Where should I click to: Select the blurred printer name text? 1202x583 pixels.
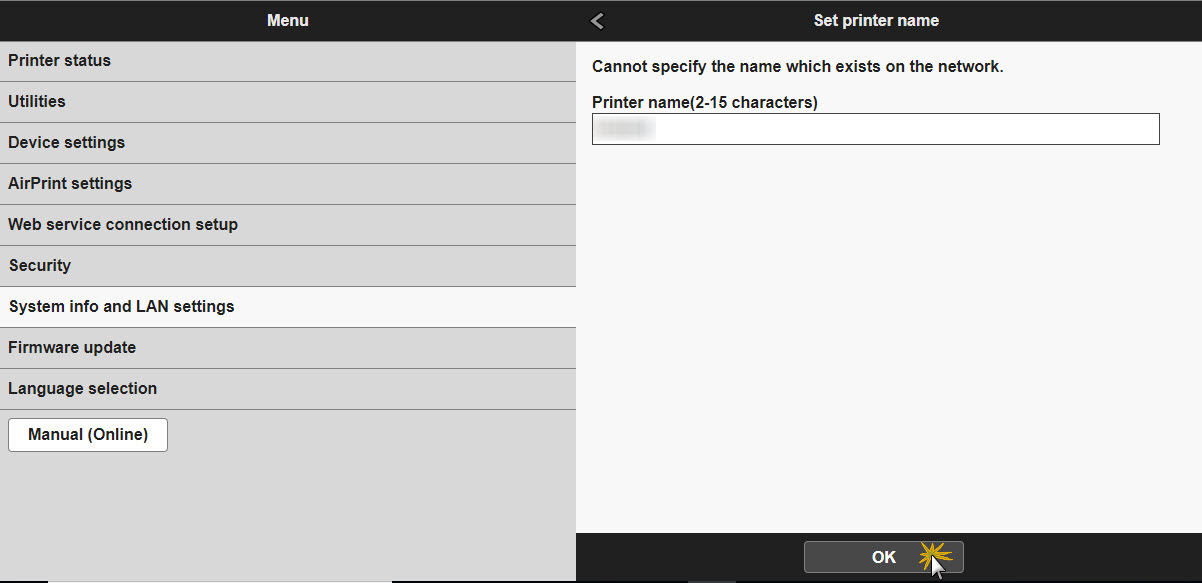[x=625, y=128]
